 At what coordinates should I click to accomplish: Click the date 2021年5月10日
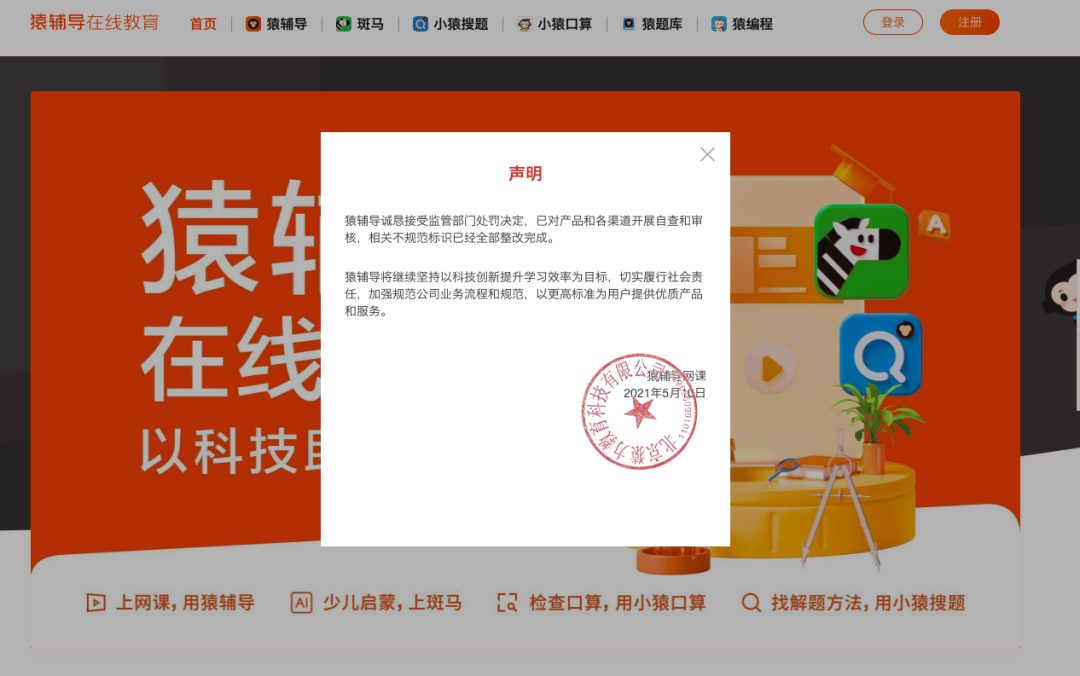[665, 393]
